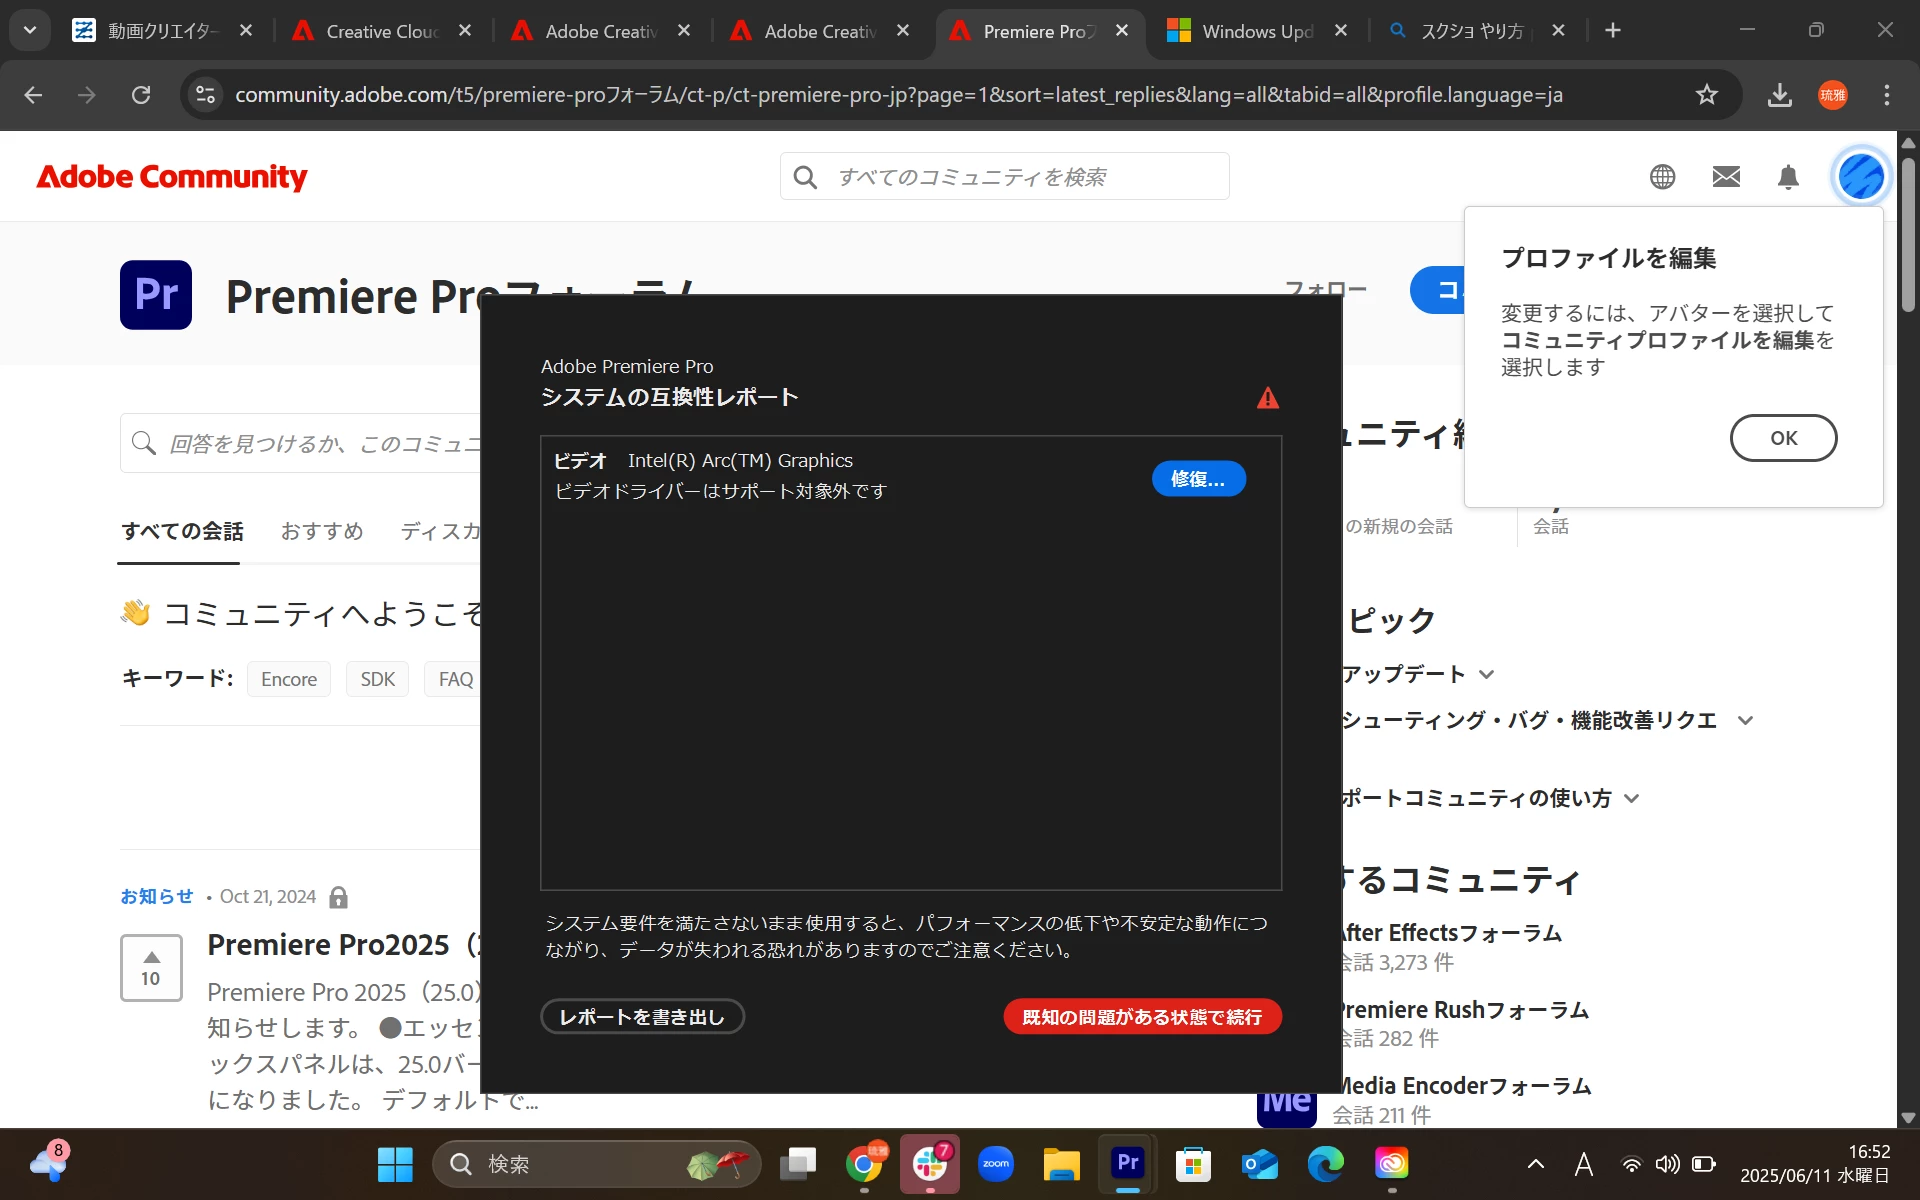Open Premiere Pro from the taskbar
Image resolution: width=1920 pixels, height=1200 pixels.
[x=1127, y=1163]
